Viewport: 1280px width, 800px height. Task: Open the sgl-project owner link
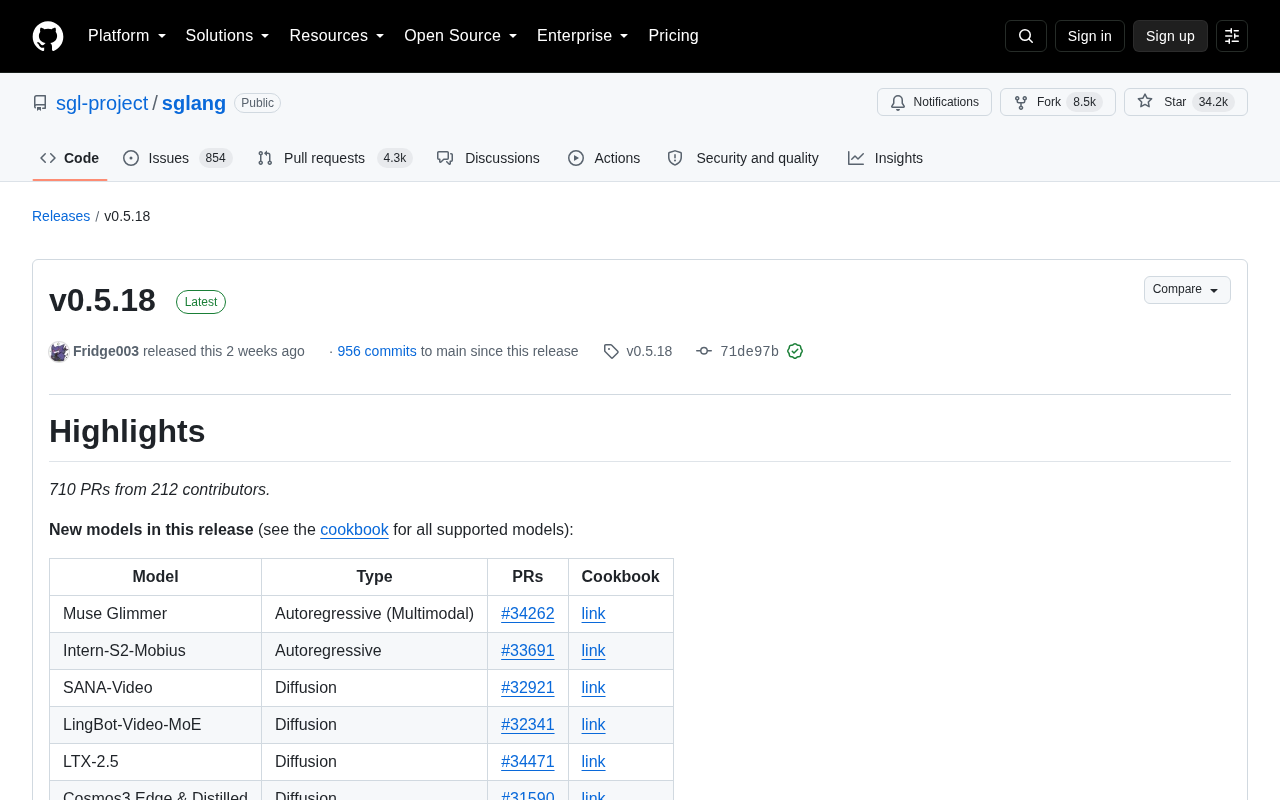[x=102, y=103]
